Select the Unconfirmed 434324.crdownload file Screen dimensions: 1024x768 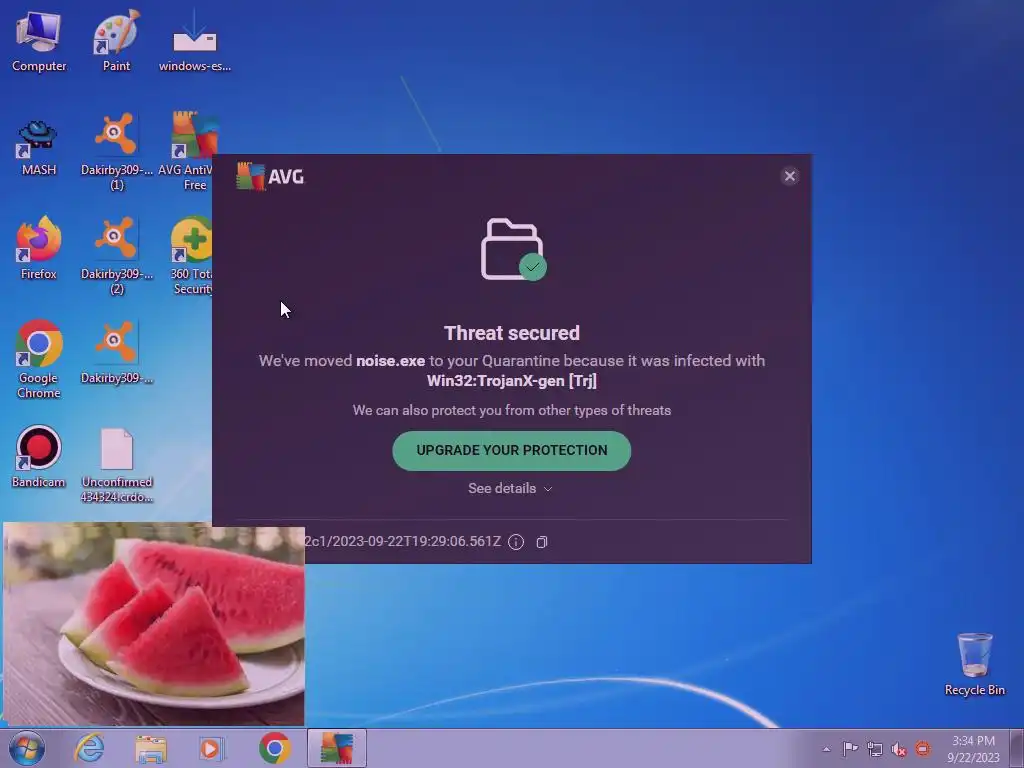(x=116, y=465)
